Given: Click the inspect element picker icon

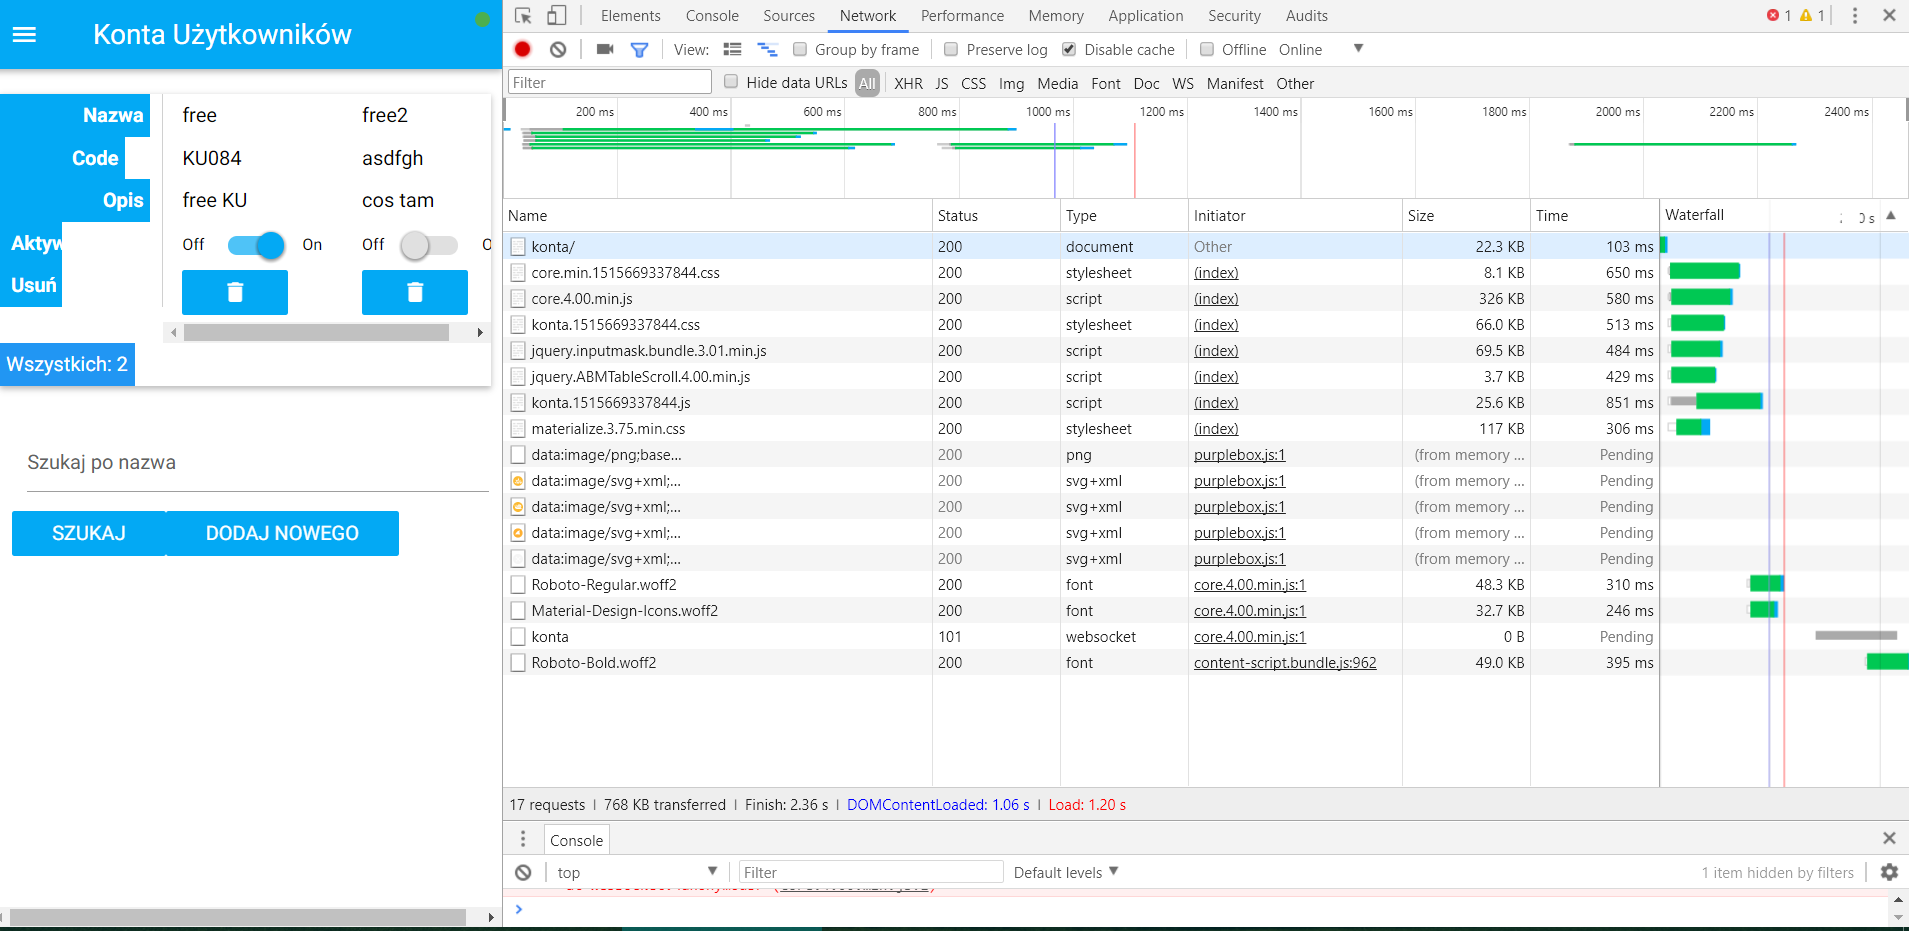Looking at the screenshot, I should point(523,15).
